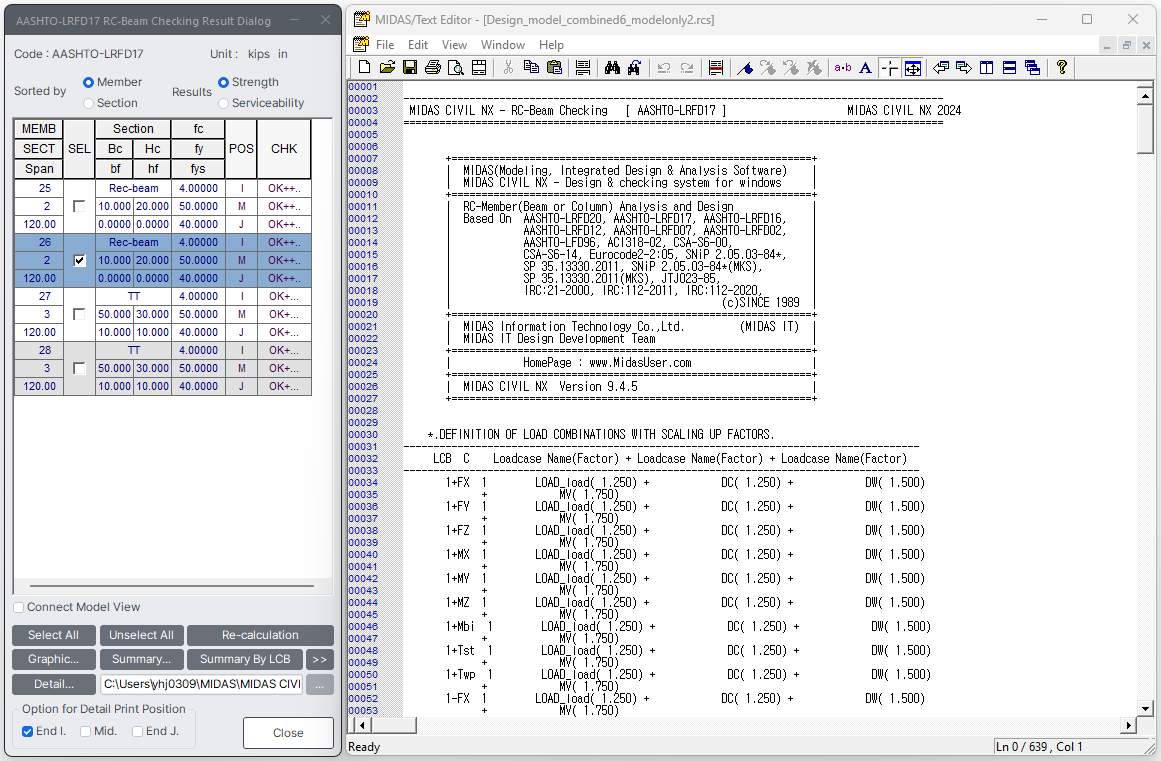Image resolution: width=1161 pixels, height=761 pixels.
Task: Click the Replace binoculars-with-arrow icon
Action: click(635, 67)
